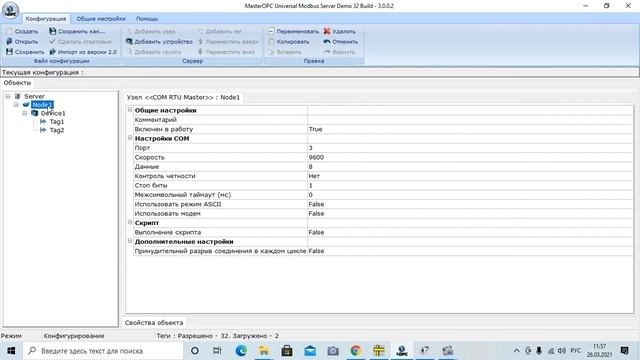Click the Сохранить save icon
This screenshot has height=360, width=640.
coord(9,52)
